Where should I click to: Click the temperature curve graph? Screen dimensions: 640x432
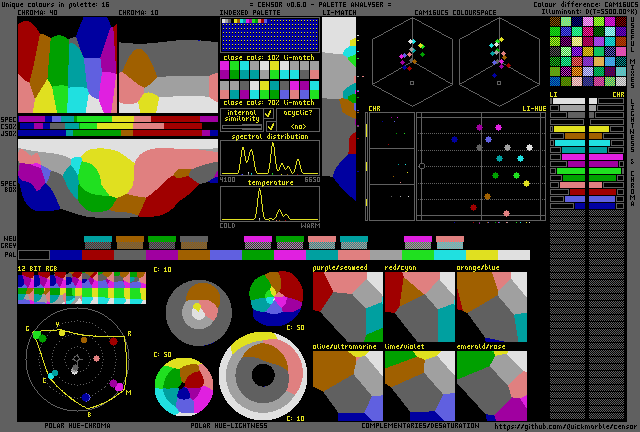coord(270,204)
